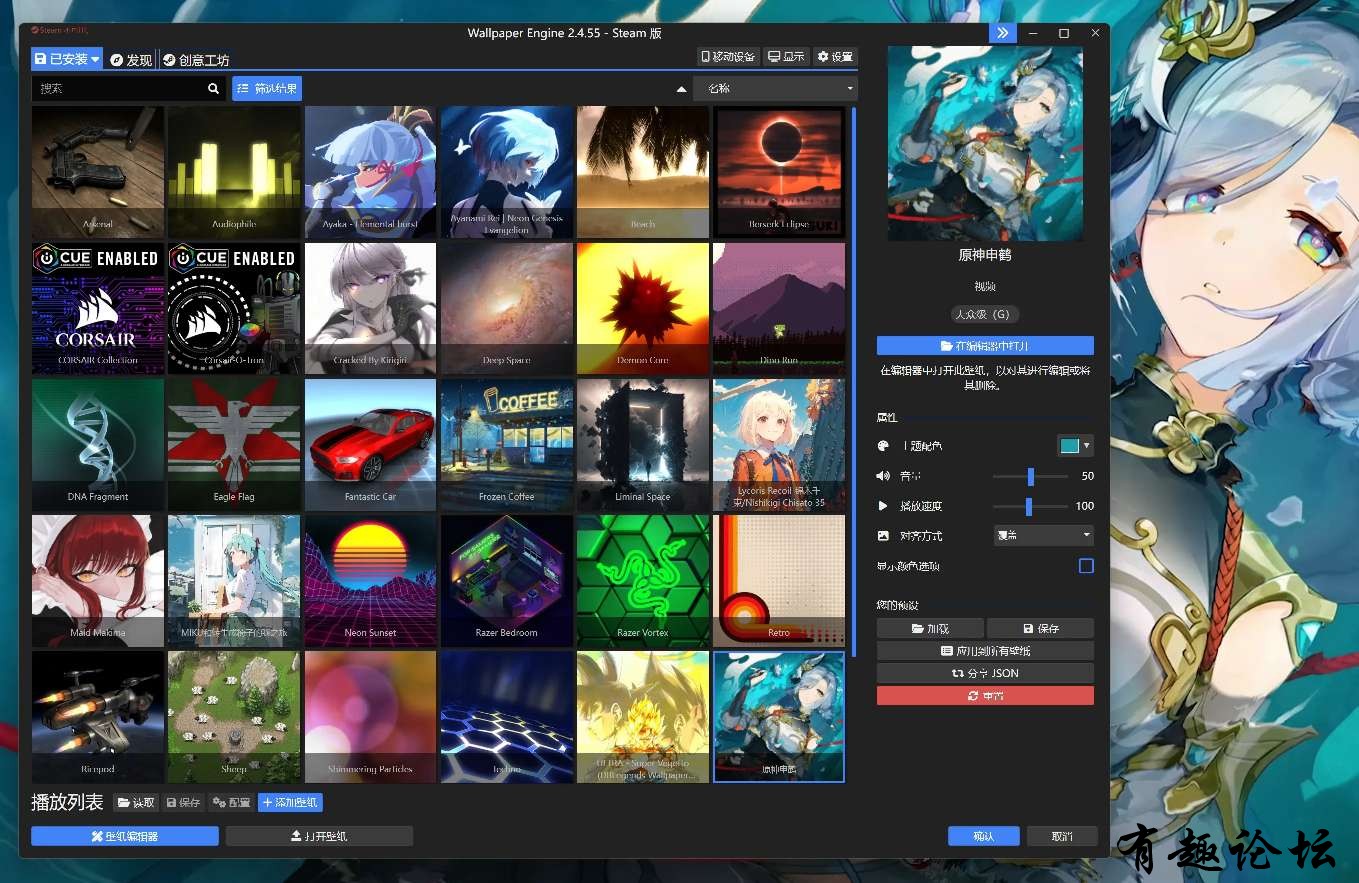
Task: Tick the color option checkbox under alignment
Action: click(1086, 566)
